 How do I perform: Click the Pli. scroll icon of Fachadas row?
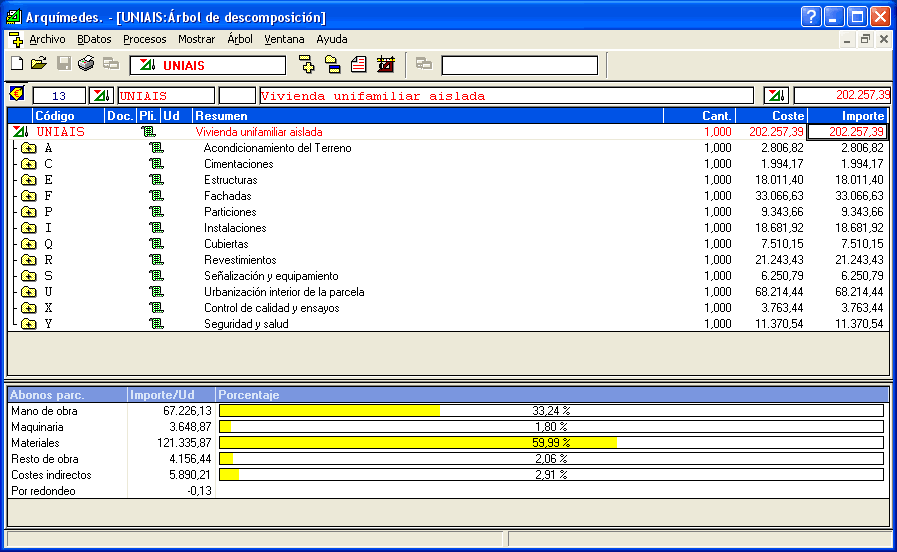[156, 196]
